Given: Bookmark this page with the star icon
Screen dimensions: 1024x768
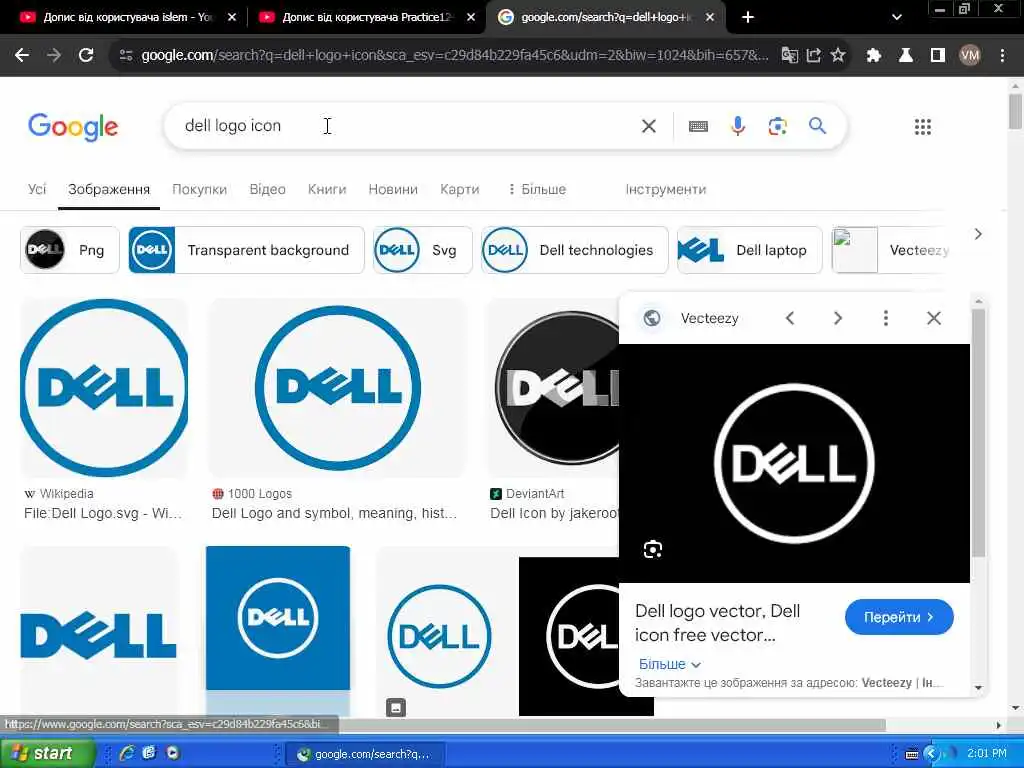Looking at the screenshot, I should (x=838, y=56).
